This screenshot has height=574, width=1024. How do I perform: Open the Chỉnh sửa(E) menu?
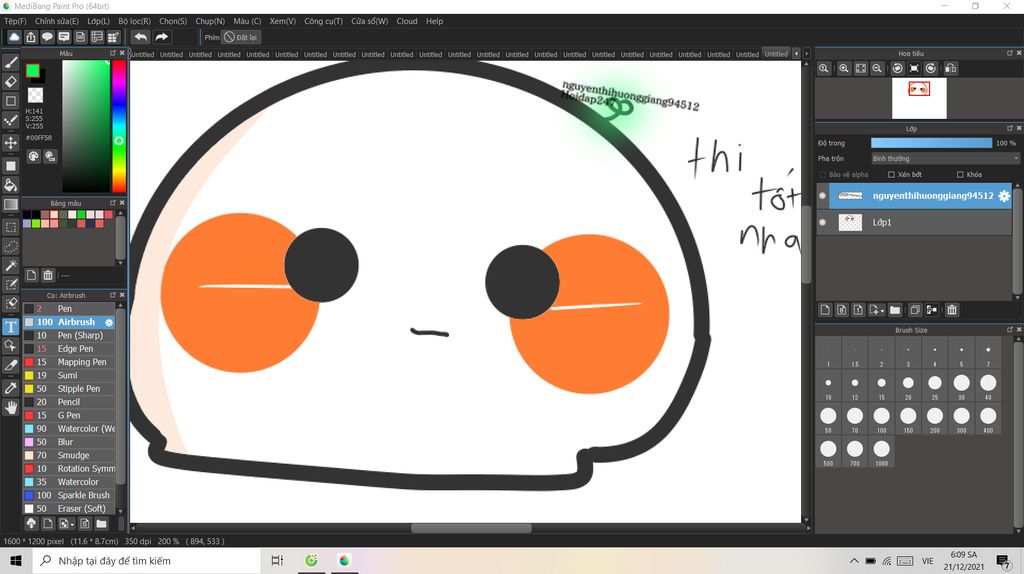click(57, 21)
